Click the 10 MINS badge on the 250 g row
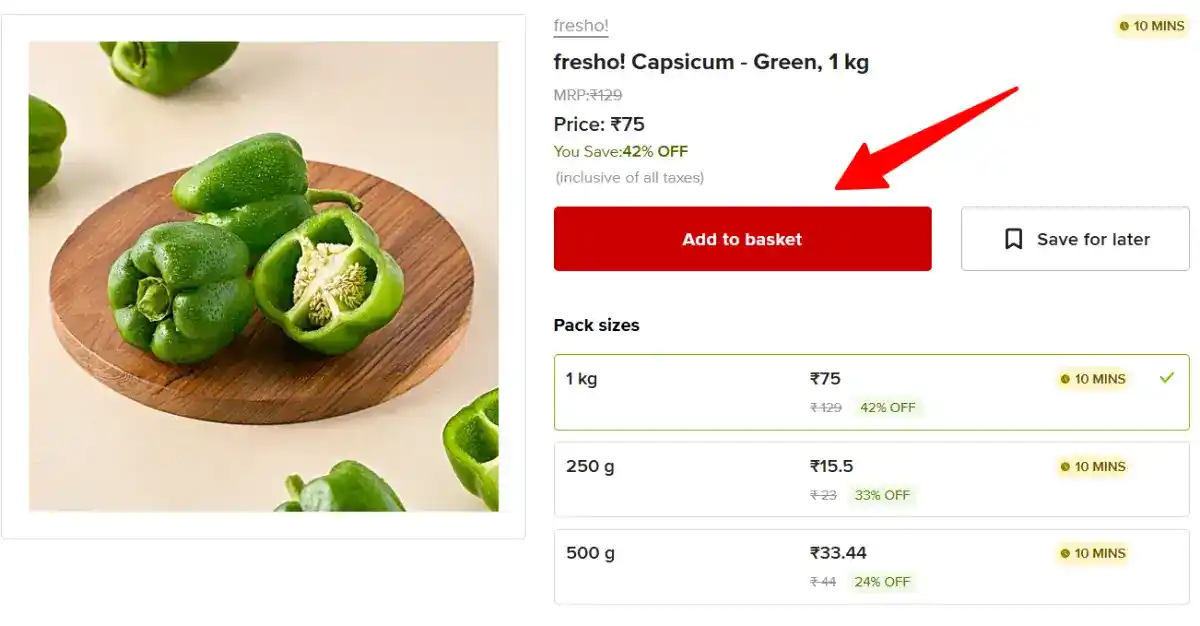The width and height of the screenshot is (1200, 626). pos(1091,466)
